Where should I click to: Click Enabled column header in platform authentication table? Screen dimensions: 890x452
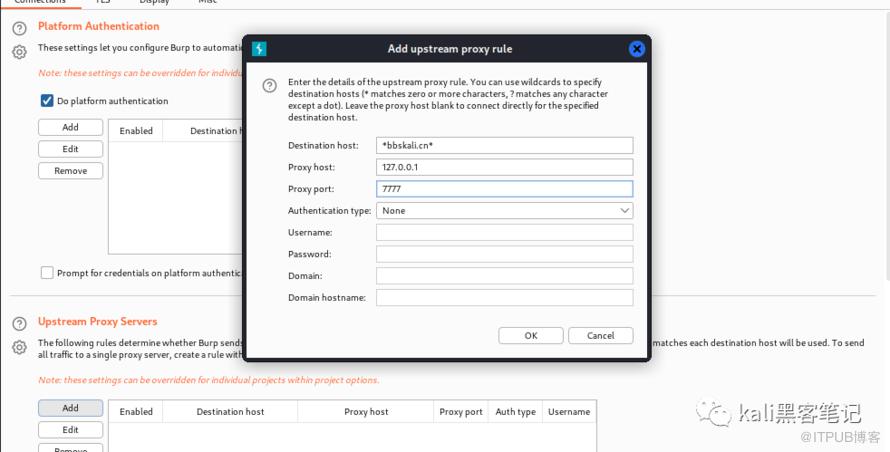(x=136, y=131)
